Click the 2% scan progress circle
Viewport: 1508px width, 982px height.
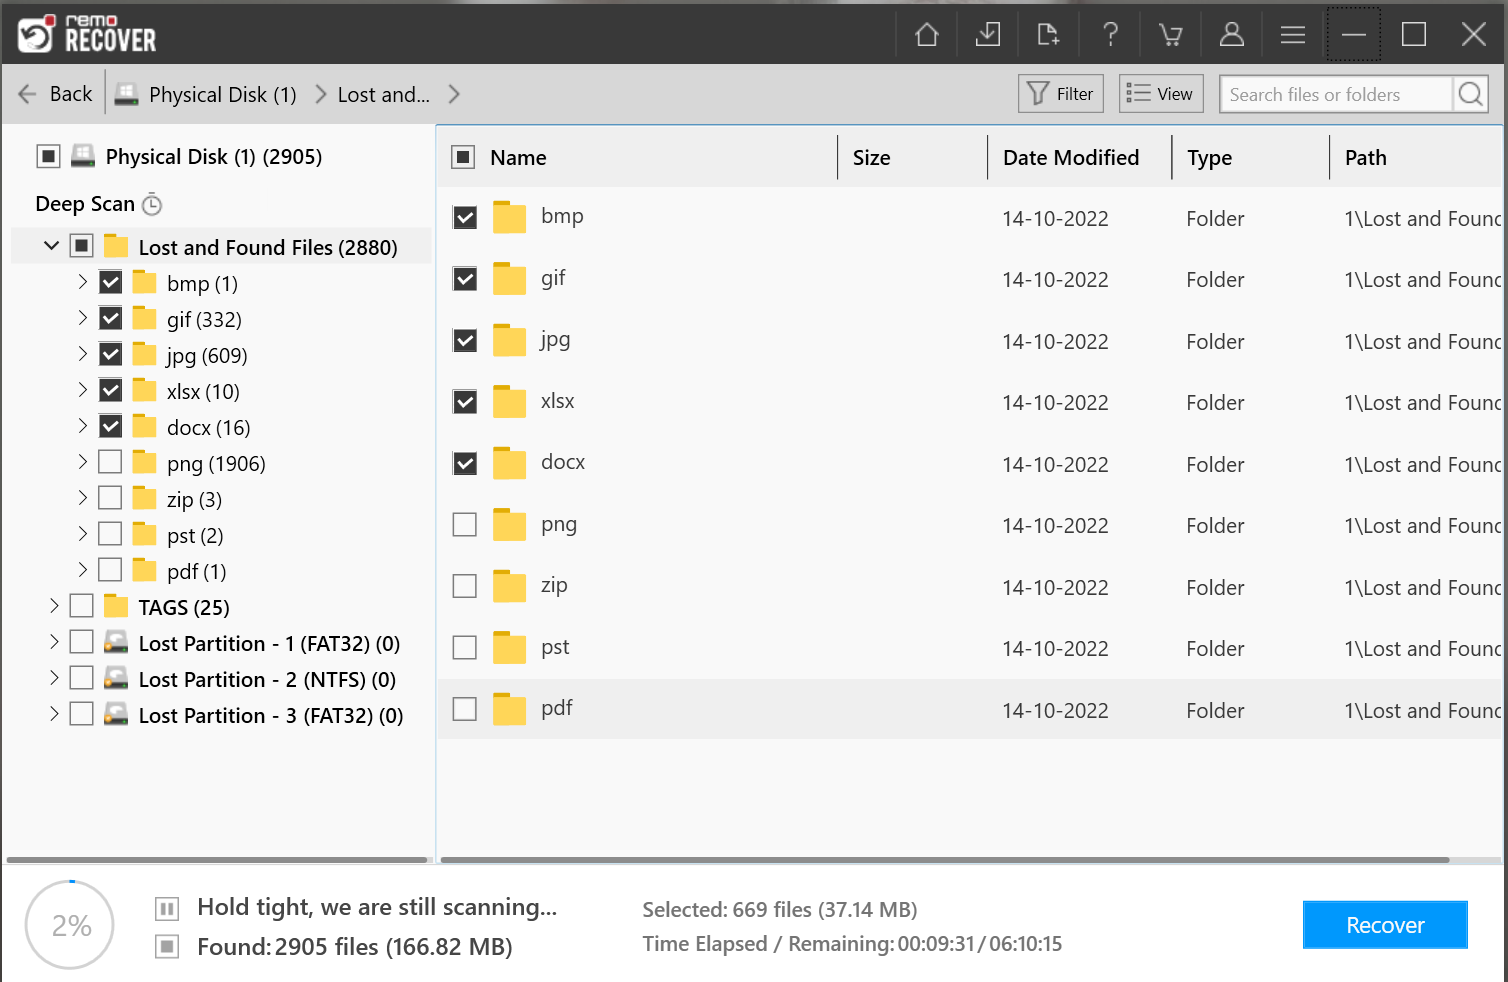point(70,925)
